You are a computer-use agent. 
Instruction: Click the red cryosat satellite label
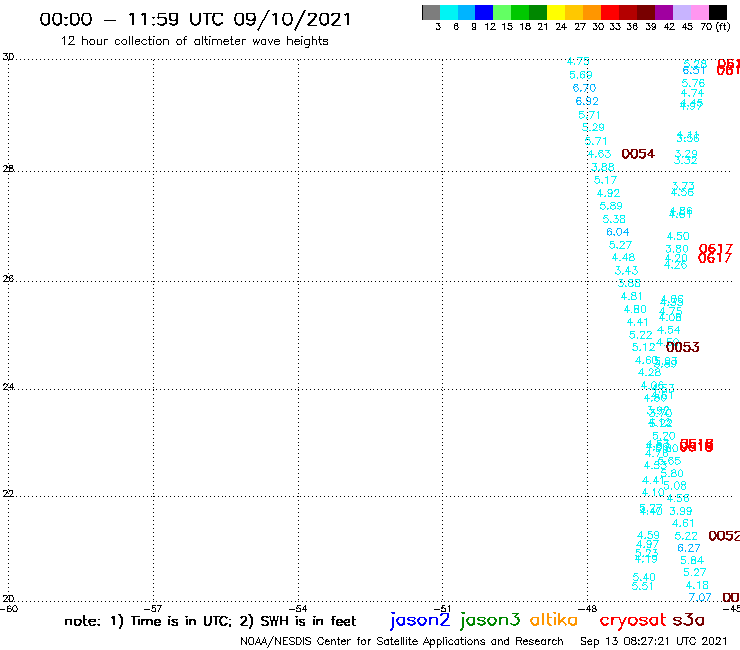pos(632,620)
